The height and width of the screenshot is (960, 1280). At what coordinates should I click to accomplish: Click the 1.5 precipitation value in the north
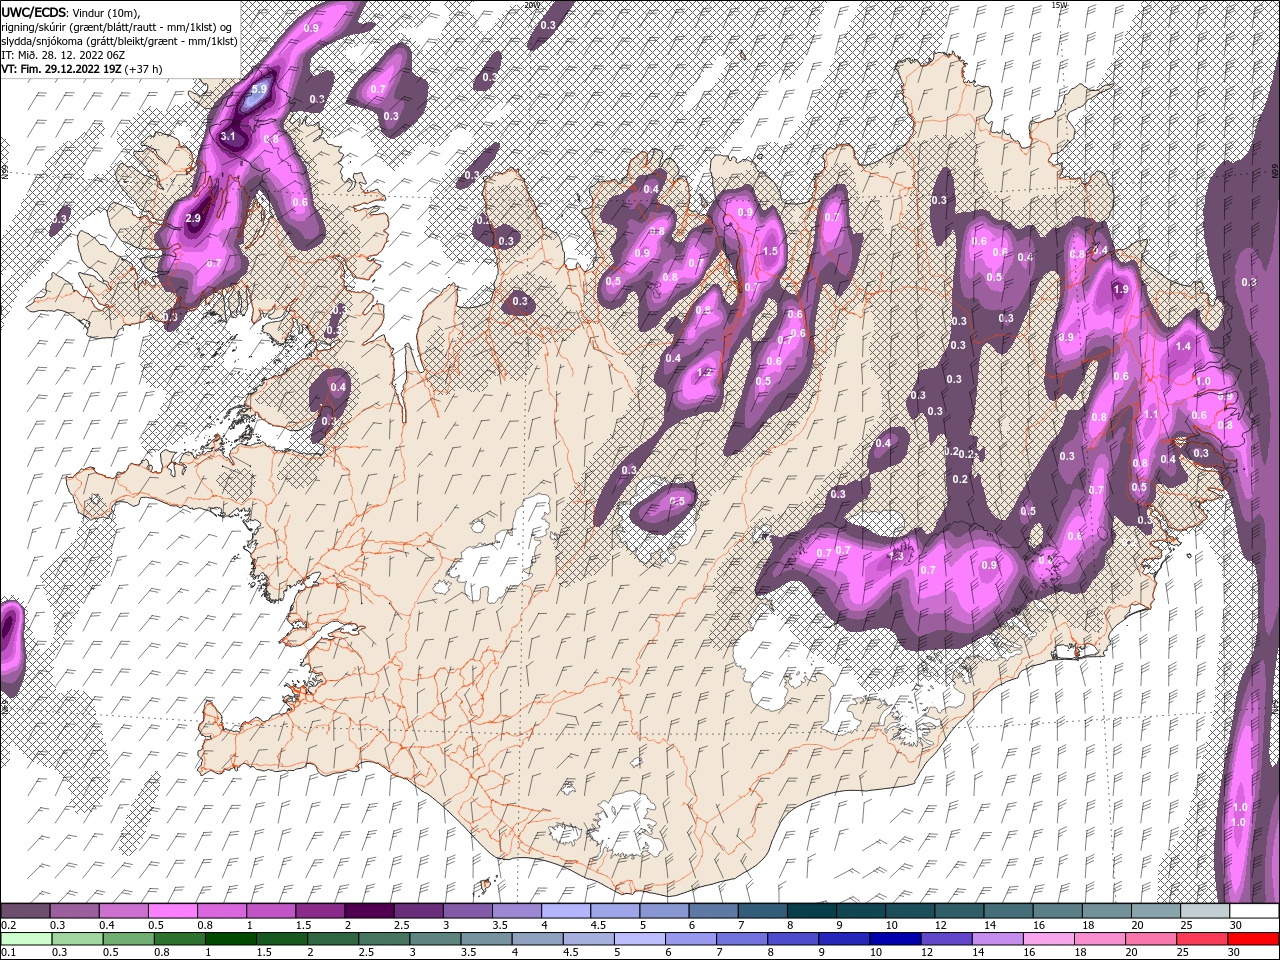(770, 252)
